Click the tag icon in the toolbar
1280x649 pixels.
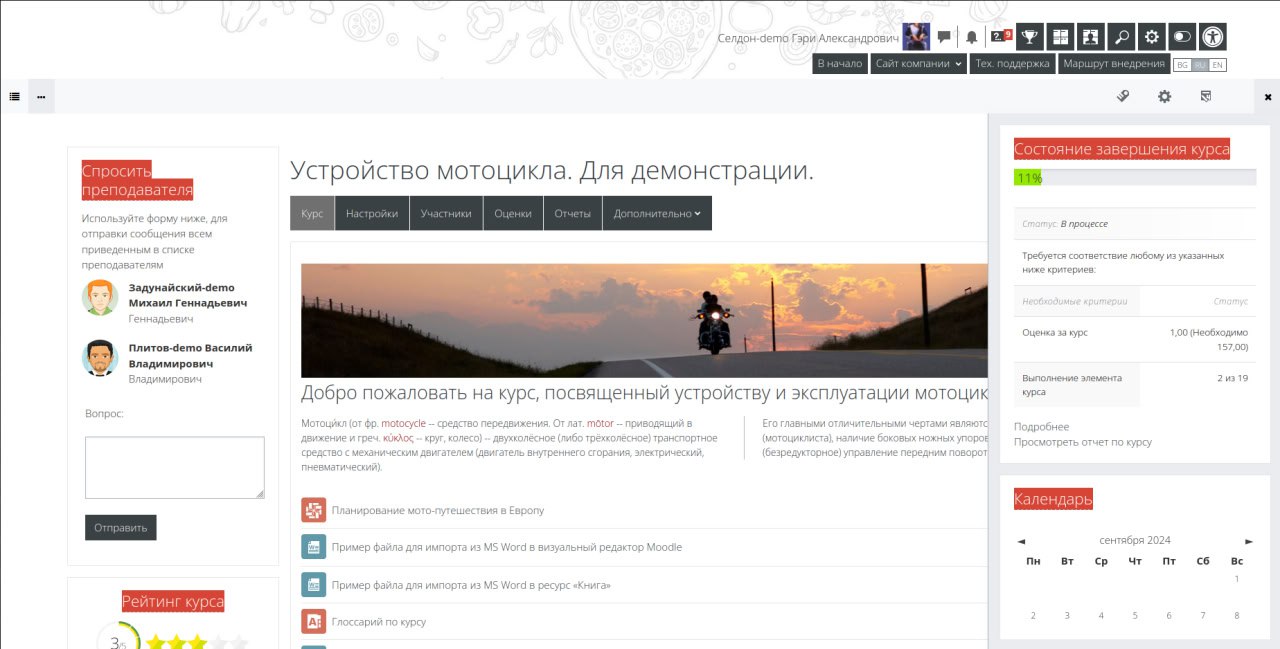1123,96
